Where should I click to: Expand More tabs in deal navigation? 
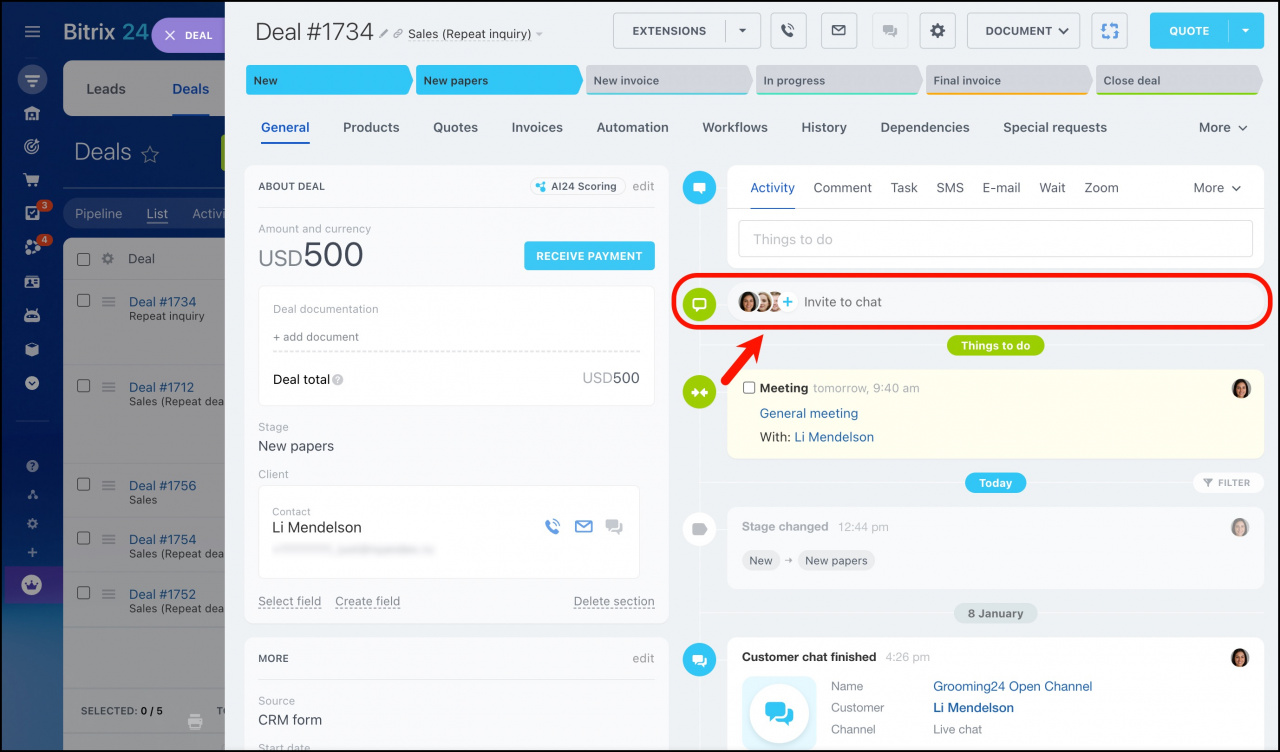click(x=1223, y=127)
